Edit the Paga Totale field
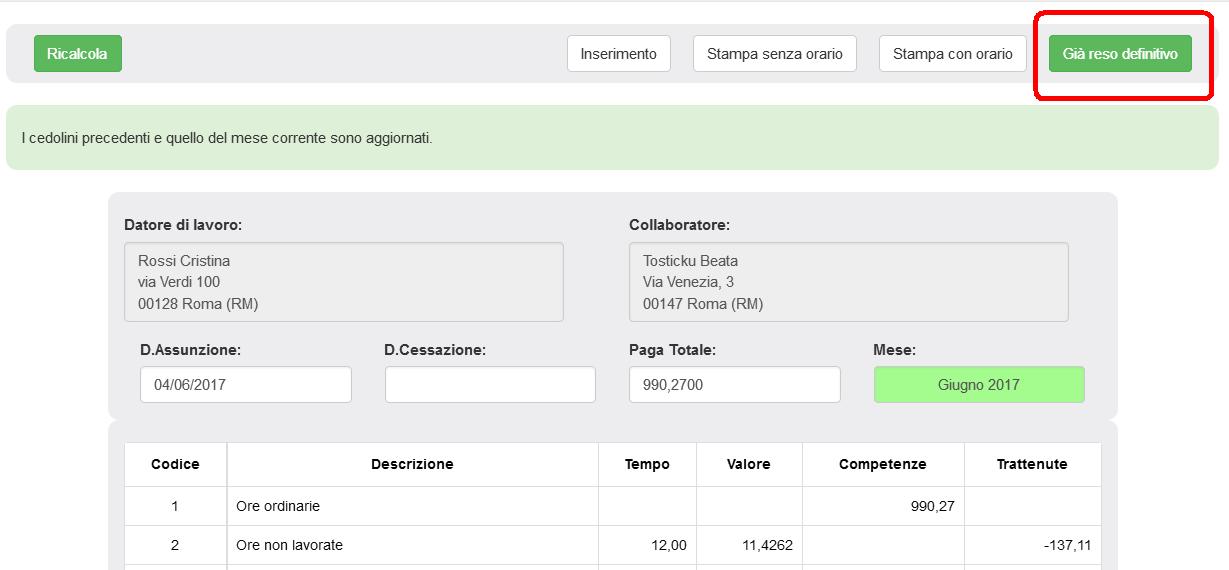The height and width of the screenshot is (570, 1229). coord(734,385)
